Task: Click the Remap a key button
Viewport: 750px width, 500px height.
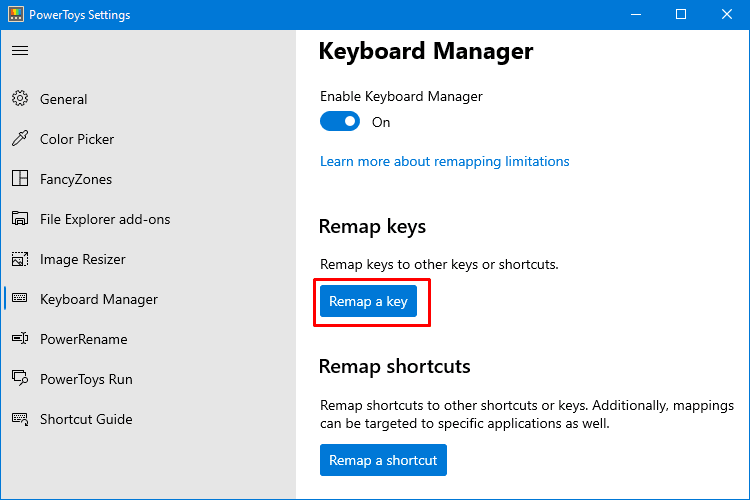Action: point(368,301)
